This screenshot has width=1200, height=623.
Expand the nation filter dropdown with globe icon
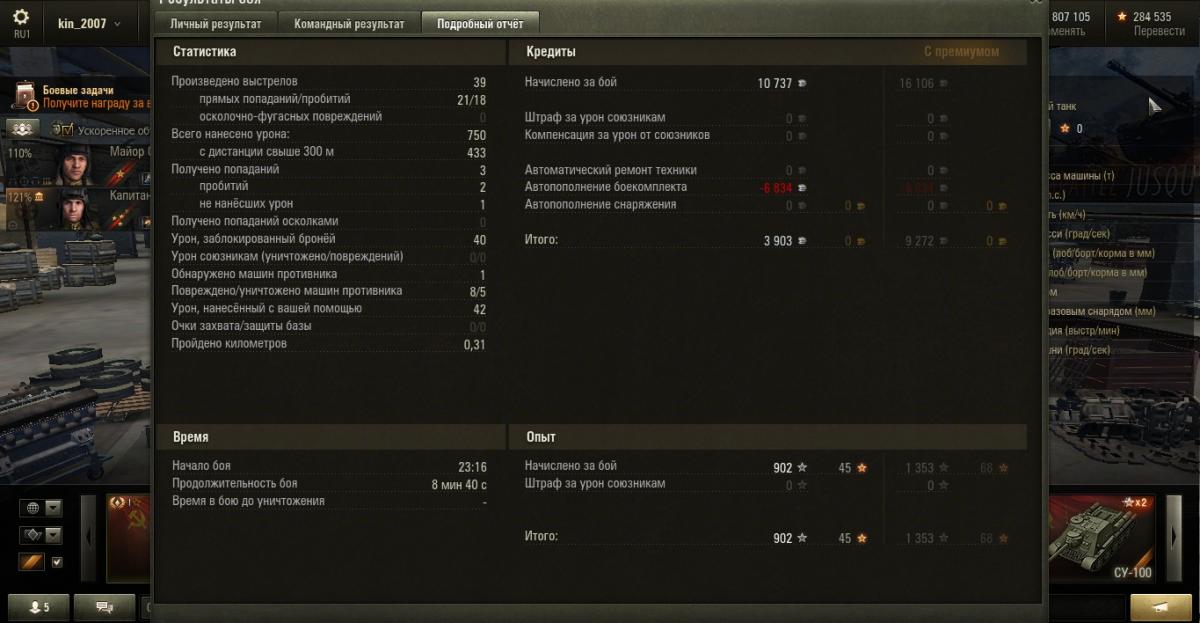40,508
